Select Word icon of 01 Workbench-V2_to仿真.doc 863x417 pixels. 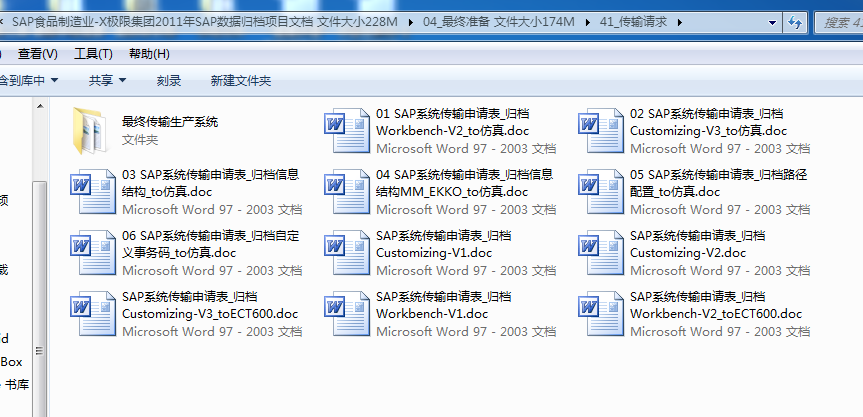pyautogui.click(x=347, y=130)
